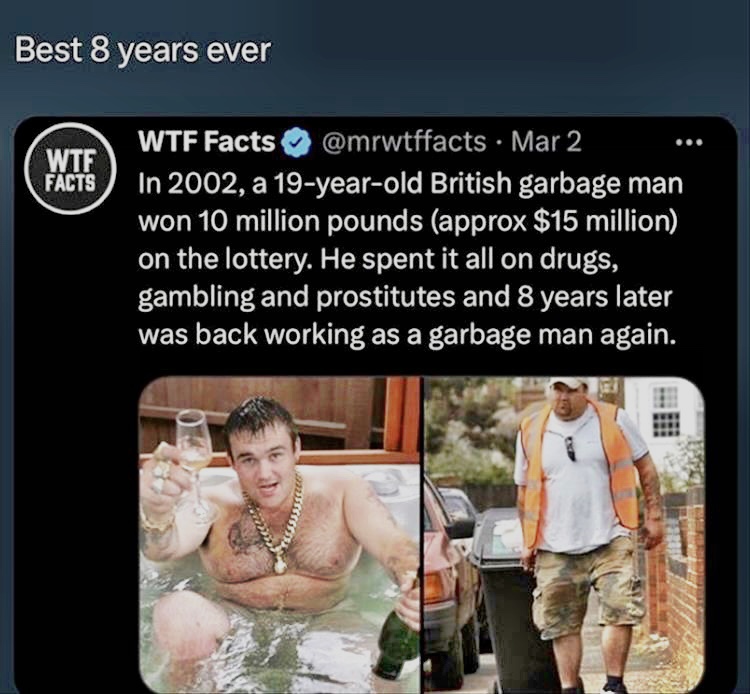Open the three-dot more options menu

689,142
